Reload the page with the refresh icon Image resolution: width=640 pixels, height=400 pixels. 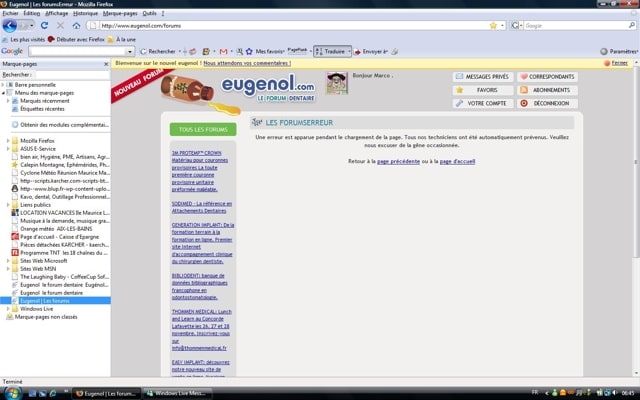[44, 25]
